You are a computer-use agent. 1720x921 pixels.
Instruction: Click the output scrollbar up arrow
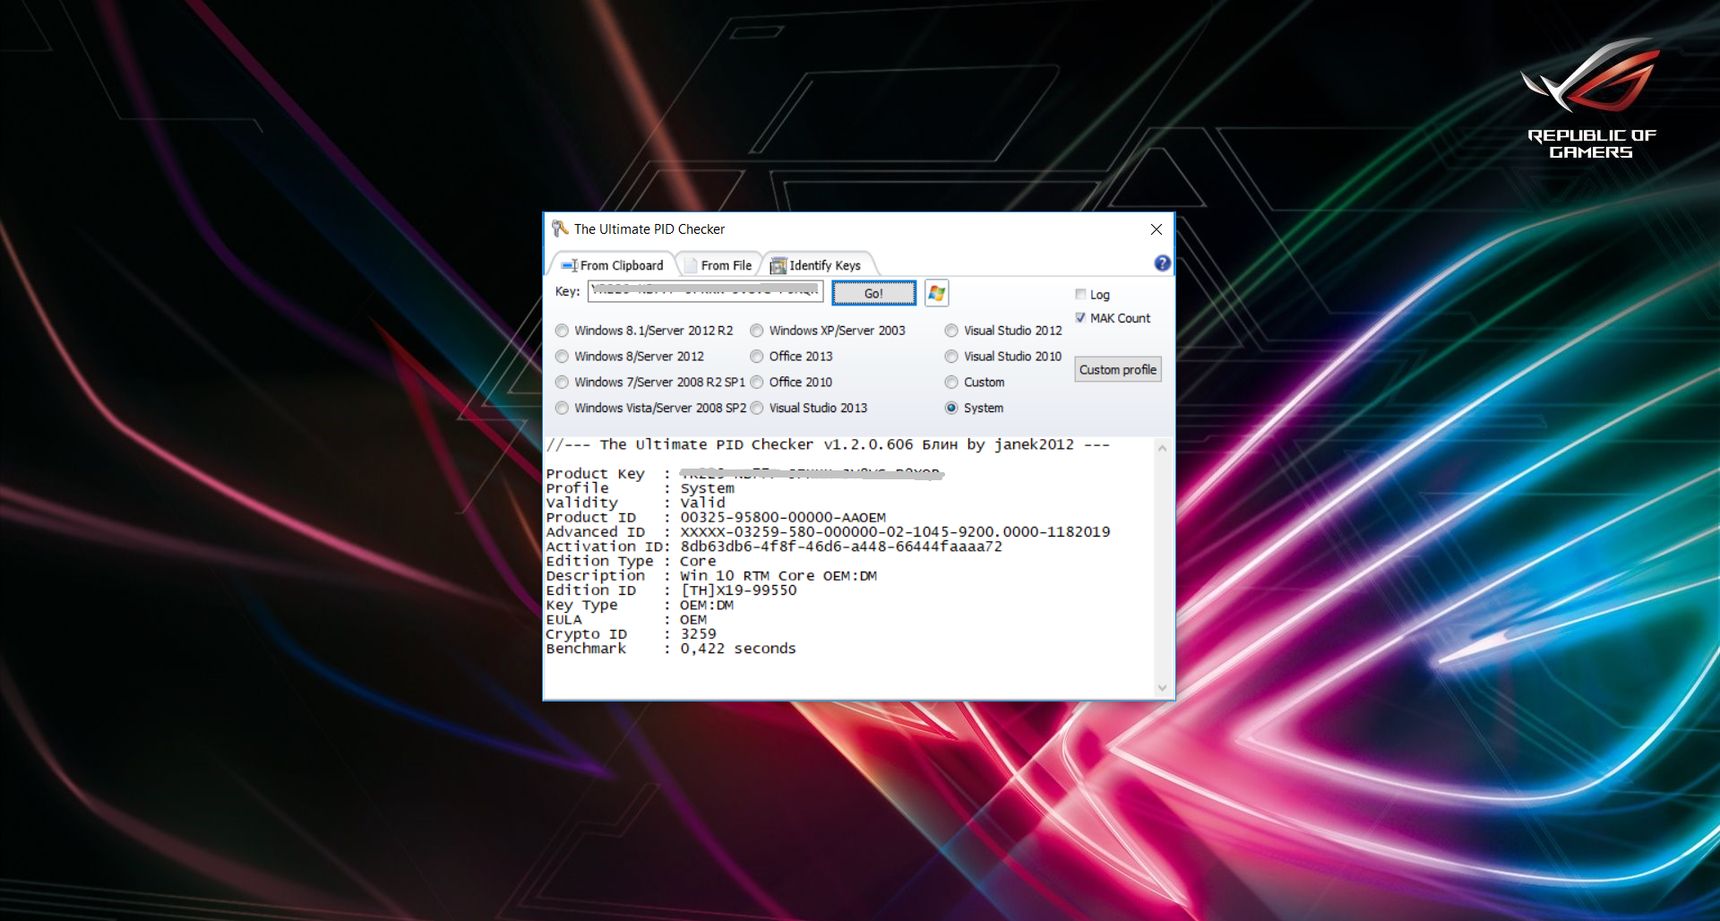(1162, 449)
